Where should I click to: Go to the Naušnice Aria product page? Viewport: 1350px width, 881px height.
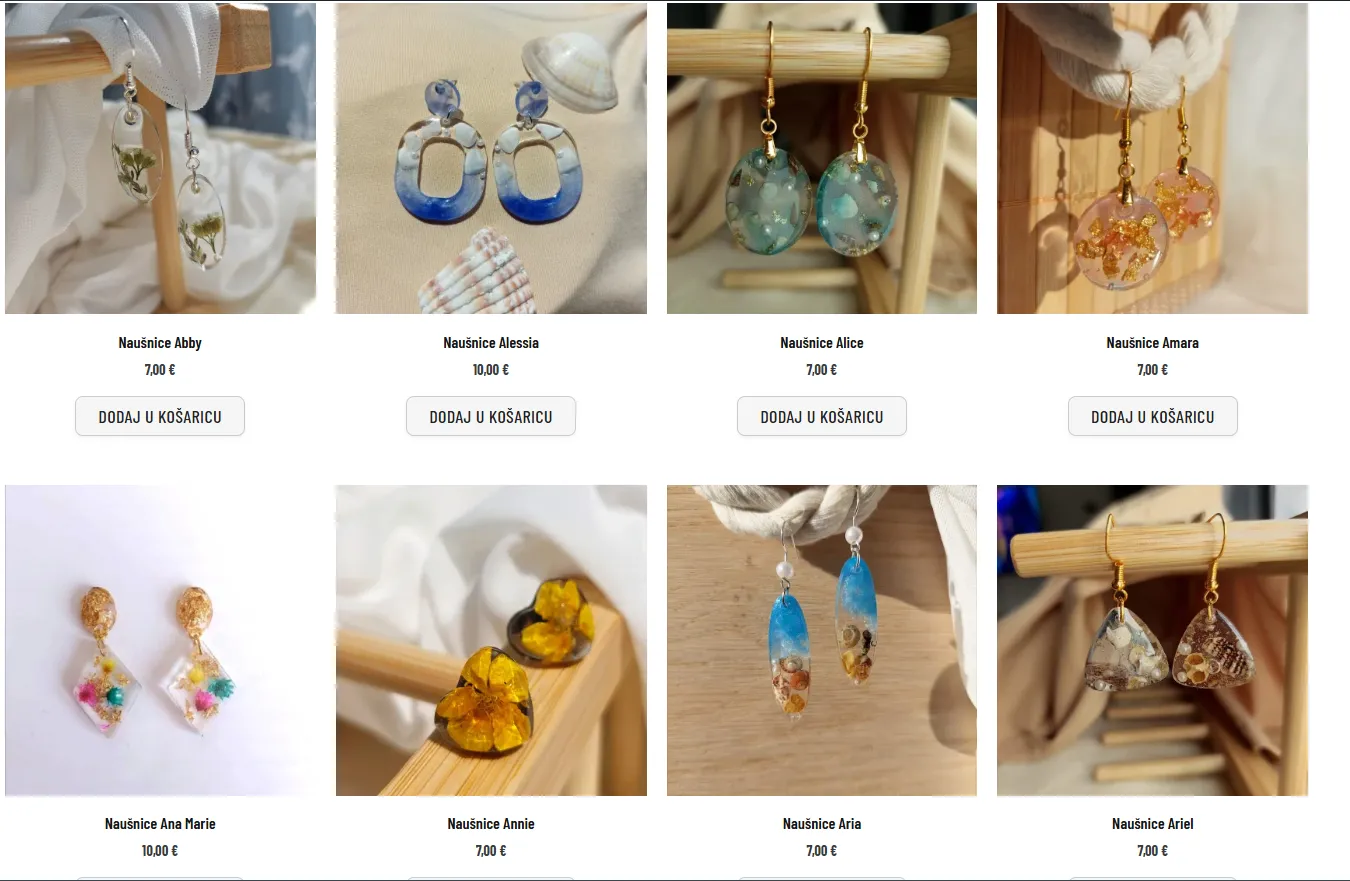click(822, 824)
